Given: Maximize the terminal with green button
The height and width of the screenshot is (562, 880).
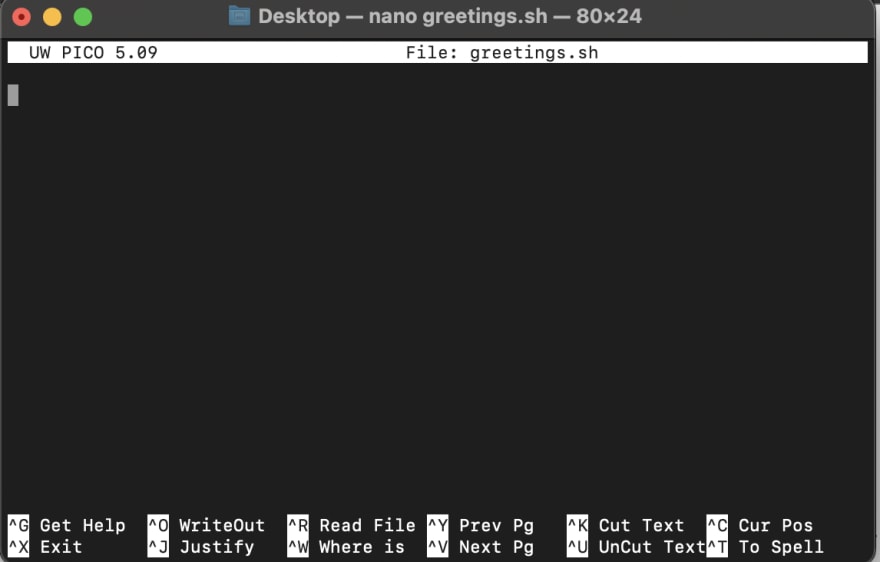Looking at the screenshot, I should 83,17.
